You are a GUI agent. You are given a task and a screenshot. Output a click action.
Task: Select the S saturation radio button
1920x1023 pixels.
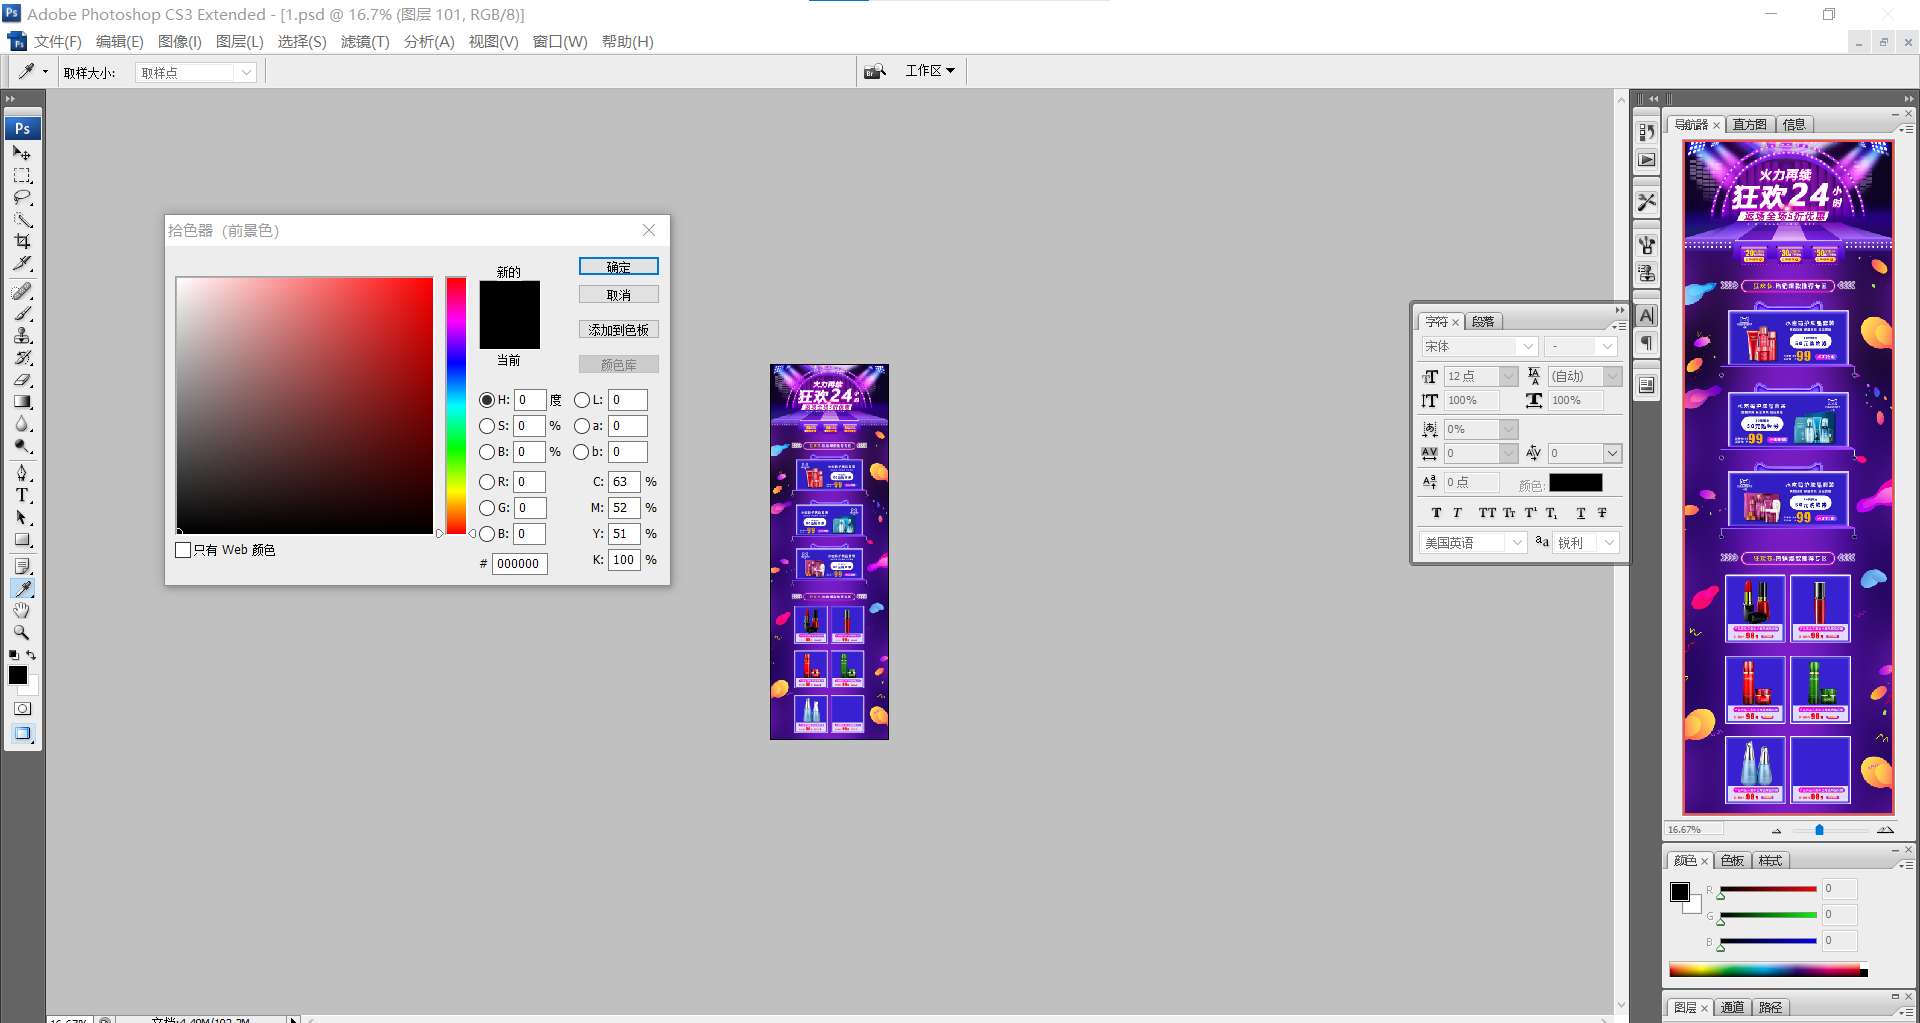click(x=486, y=426)
